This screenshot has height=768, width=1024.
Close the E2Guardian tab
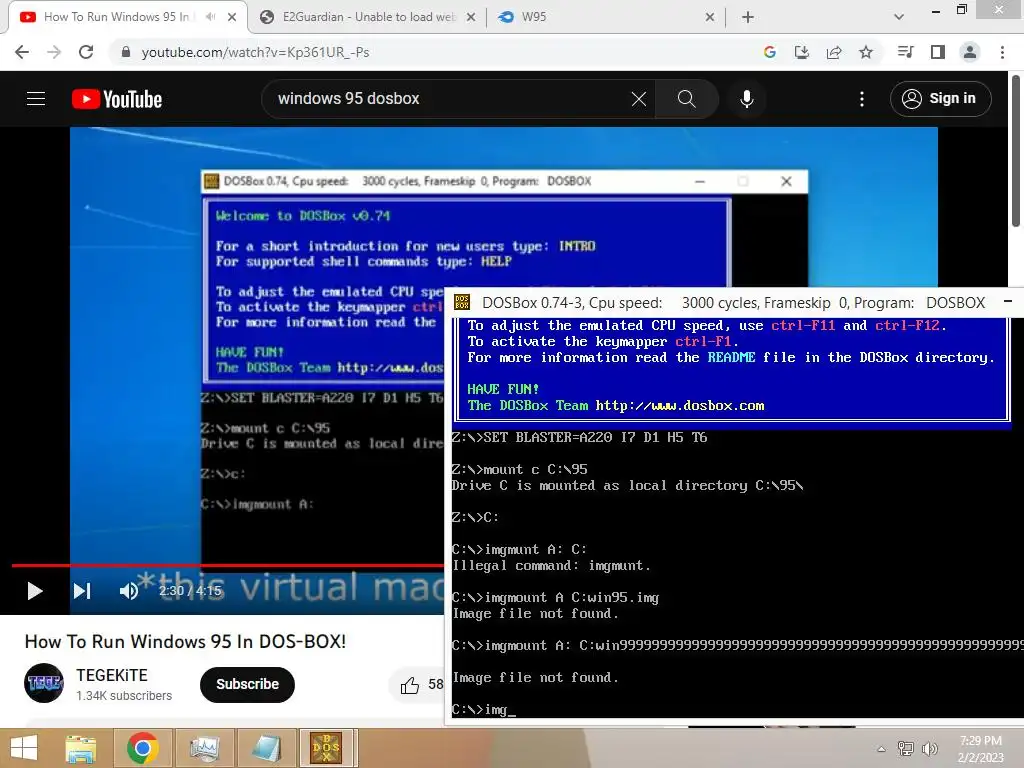[x=470, y=18]
